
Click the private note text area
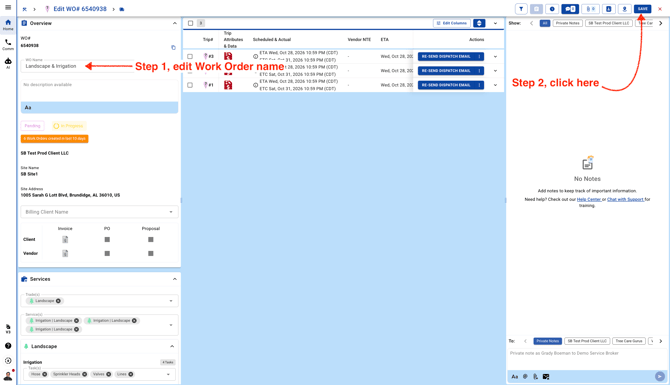pos(588,359)
